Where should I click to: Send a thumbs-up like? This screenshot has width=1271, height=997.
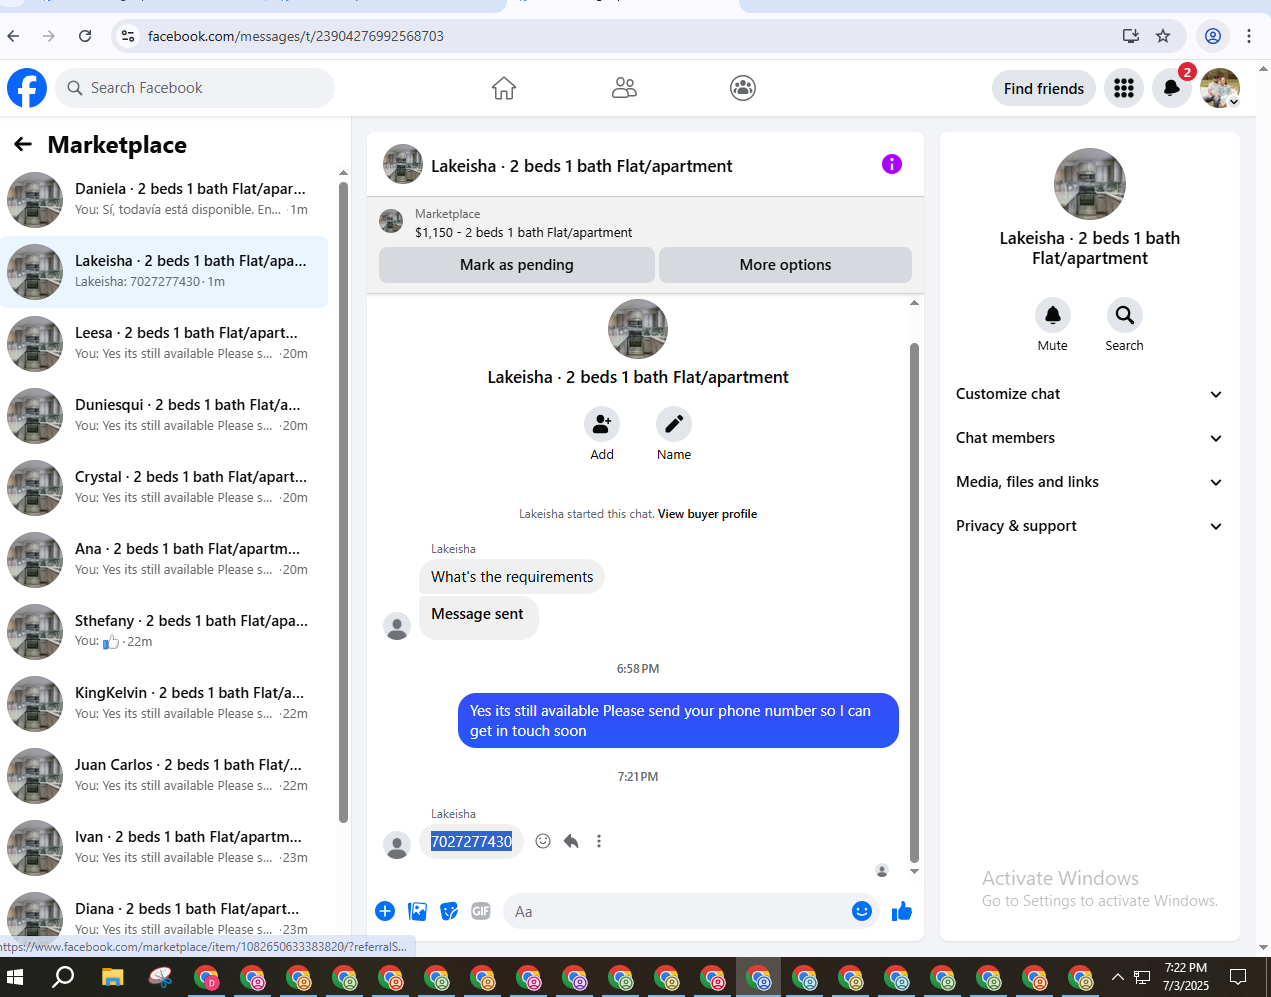902,911
